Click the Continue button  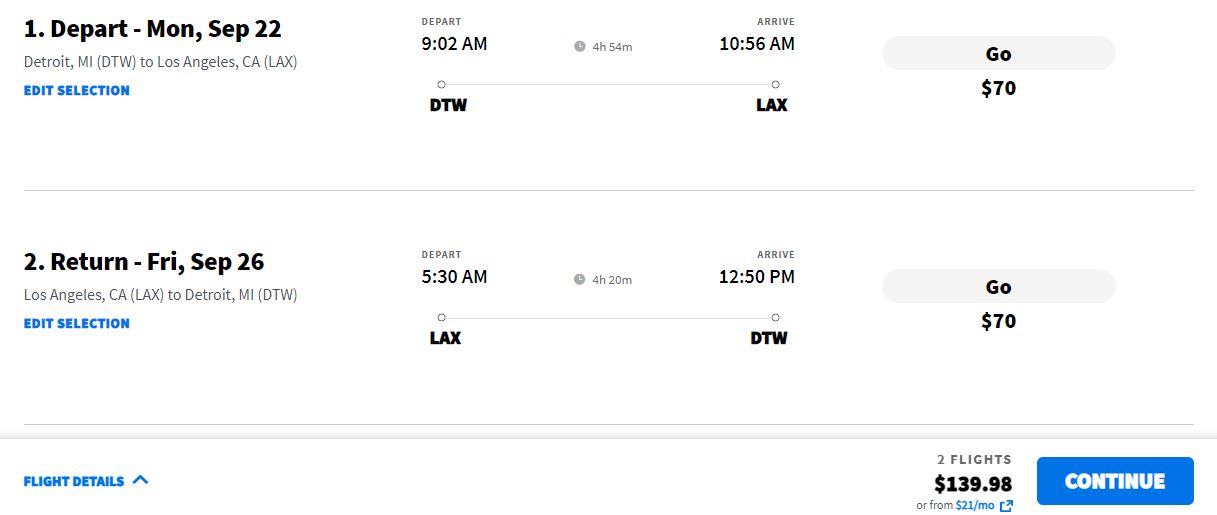(x=1115, y=481)
